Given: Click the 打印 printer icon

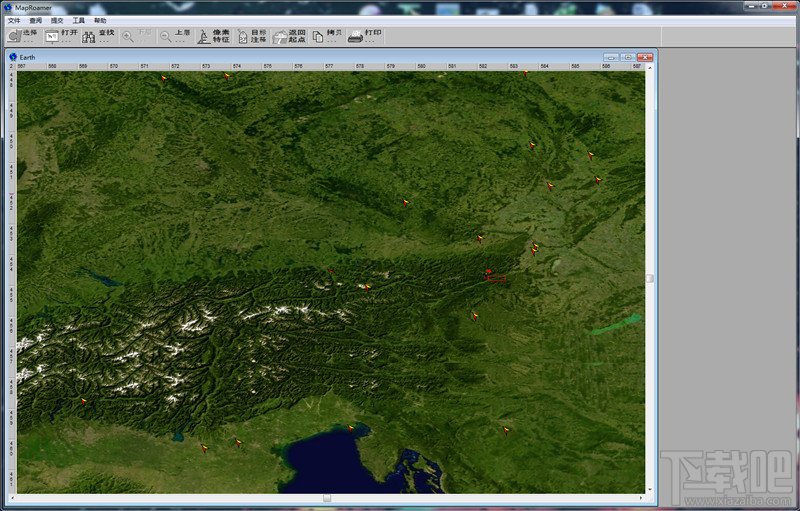Looking at the screenshot, I should [355, 36].
